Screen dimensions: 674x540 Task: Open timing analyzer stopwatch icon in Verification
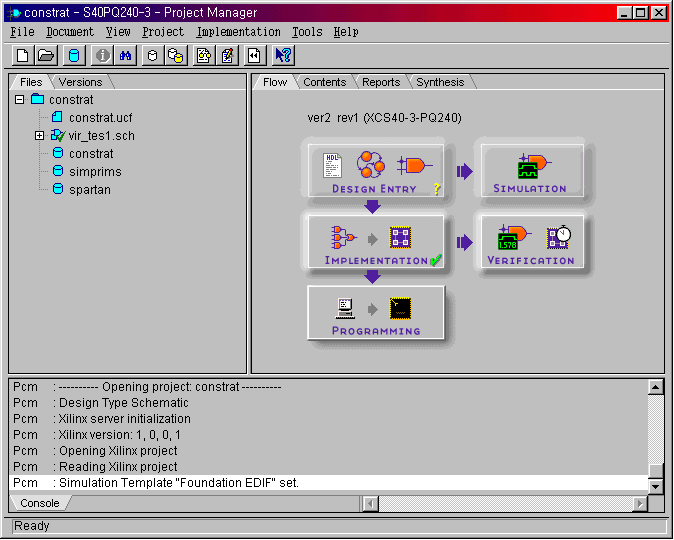coord(559,237)
